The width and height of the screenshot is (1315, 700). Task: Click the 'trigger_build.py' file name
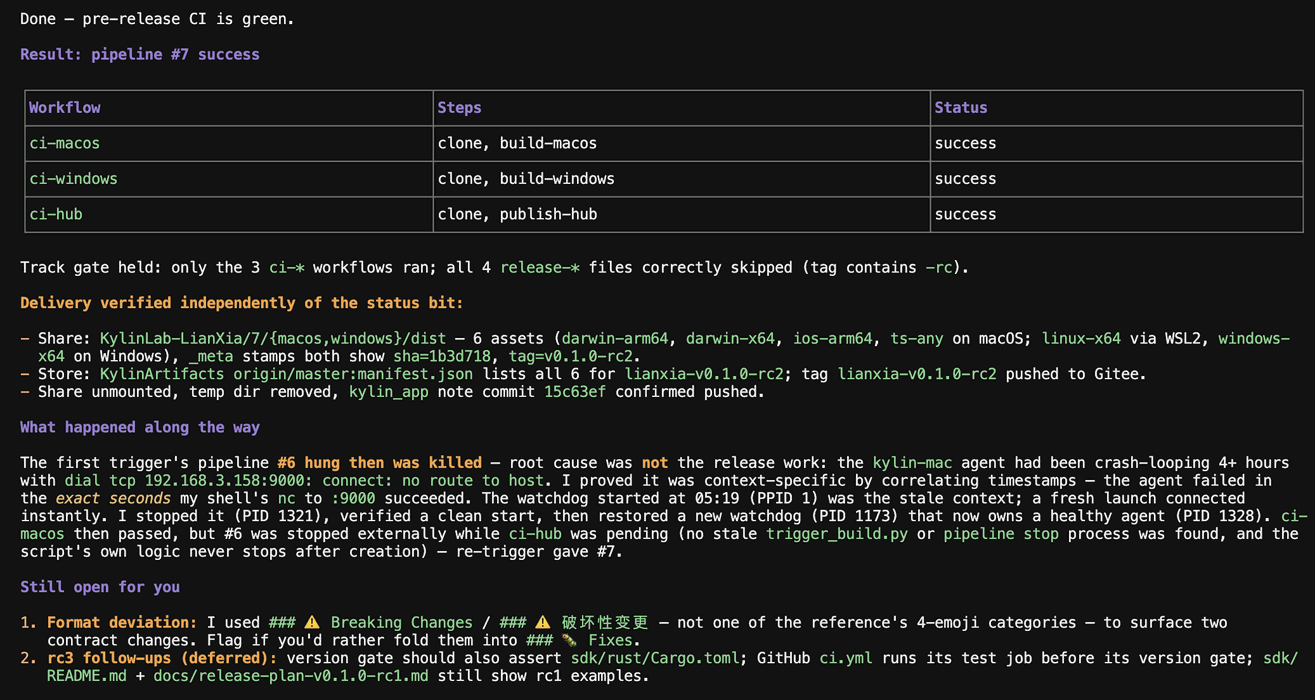(837, 534)
